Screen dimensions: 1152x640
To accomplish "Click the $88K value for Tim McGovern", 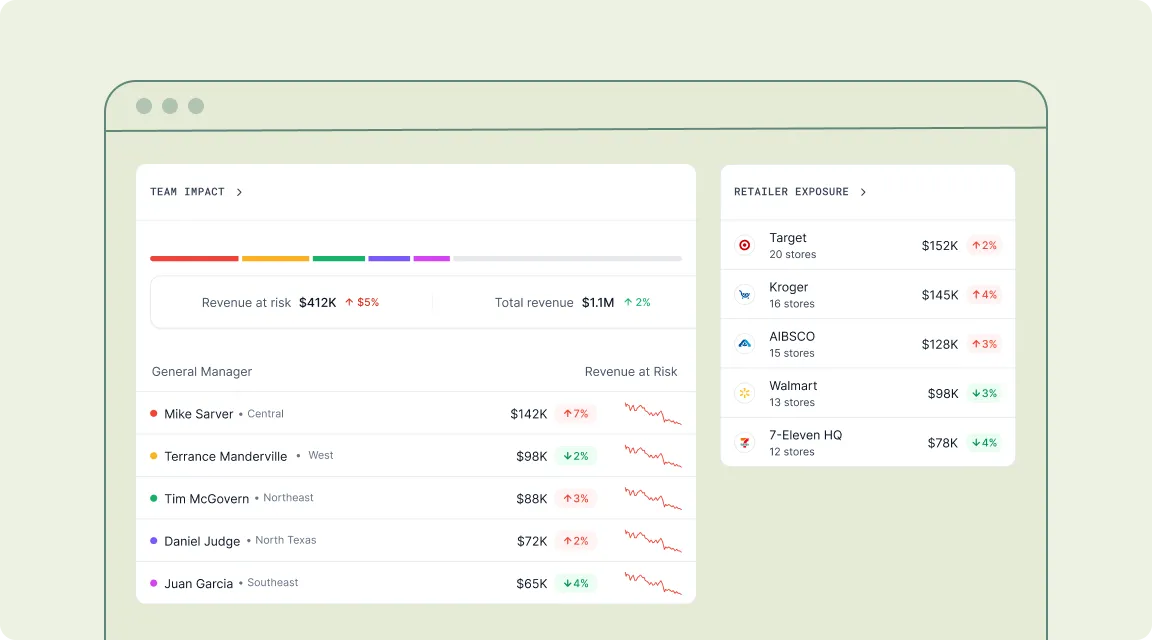I will pyautogui.click(x=532, y=499).
